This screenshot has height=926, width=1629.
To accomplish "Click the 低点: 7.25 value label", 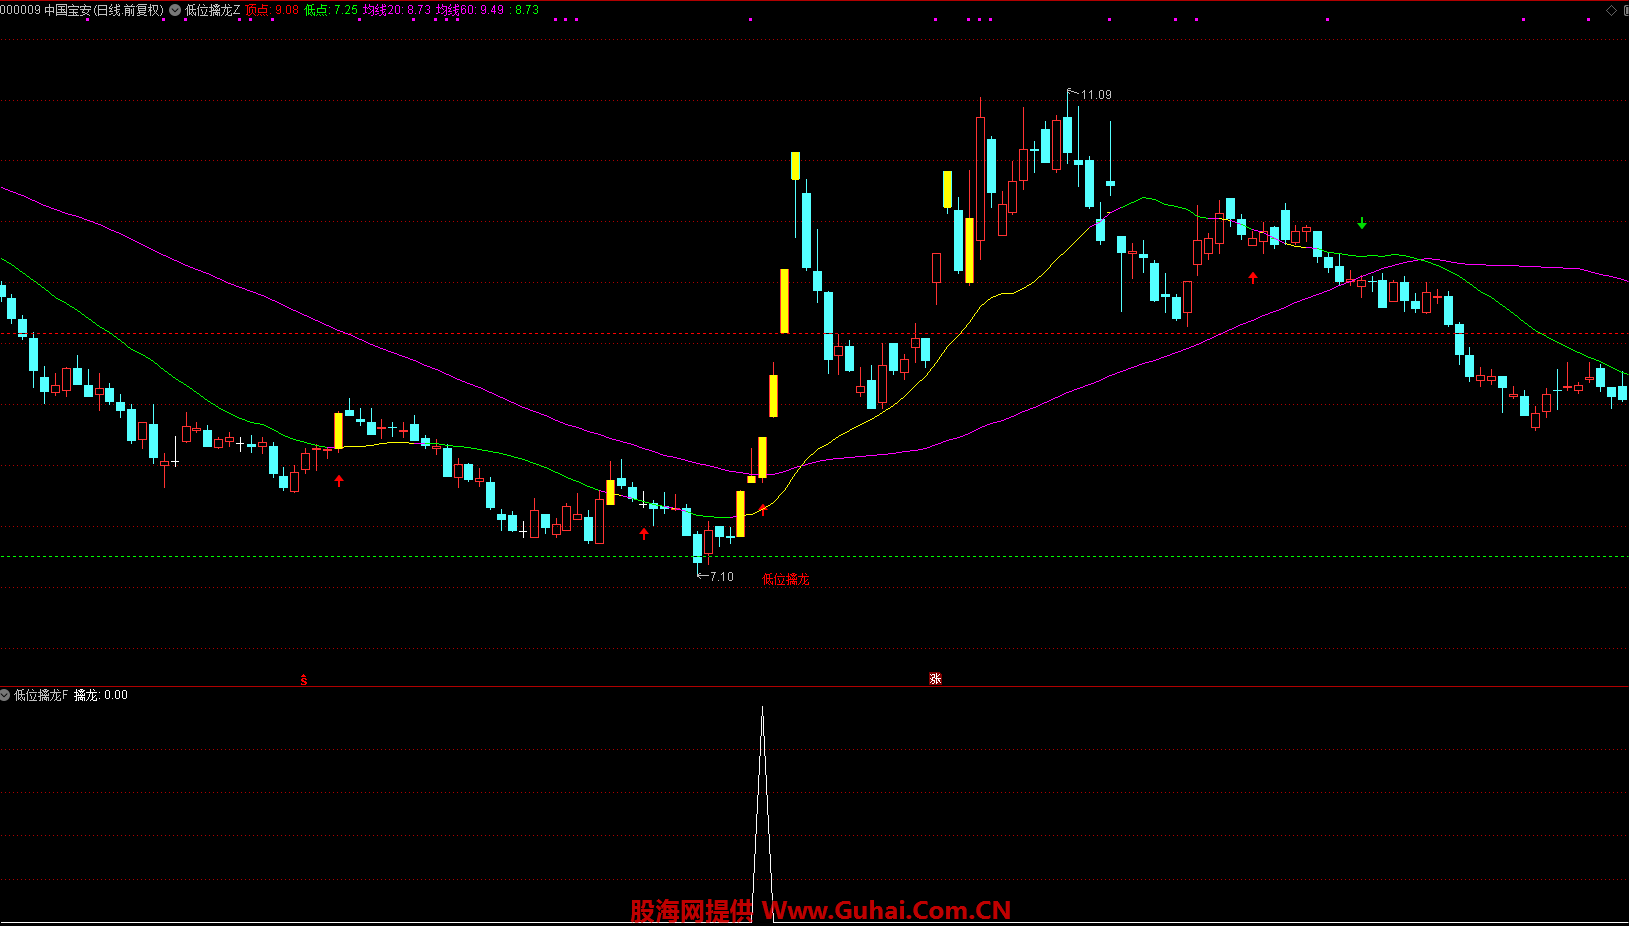I will click(x=331, y=10).
